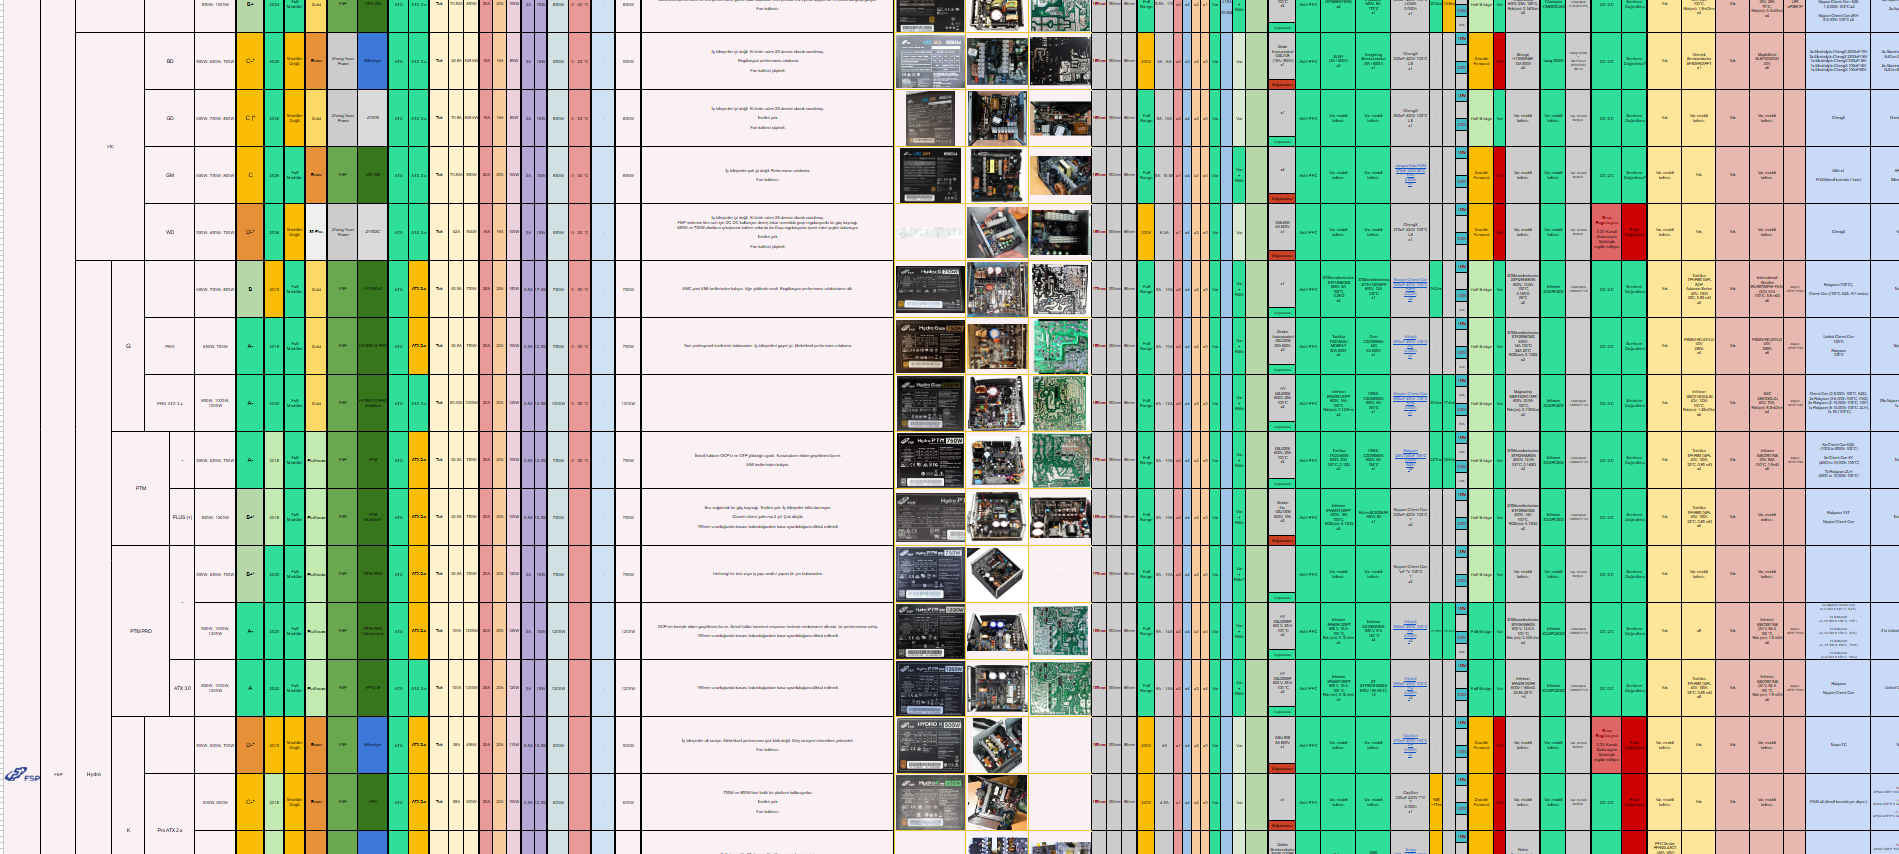The width and height of the screenshot is (1899, 854).
Task: Open the ATX 3.0 row green PCB photo
Action: tap(1060, 688)
